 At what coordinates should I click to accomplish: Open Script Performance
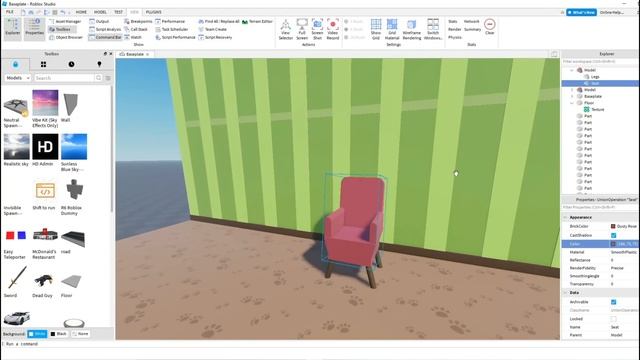pyautogui.click(x=175, y=37)
